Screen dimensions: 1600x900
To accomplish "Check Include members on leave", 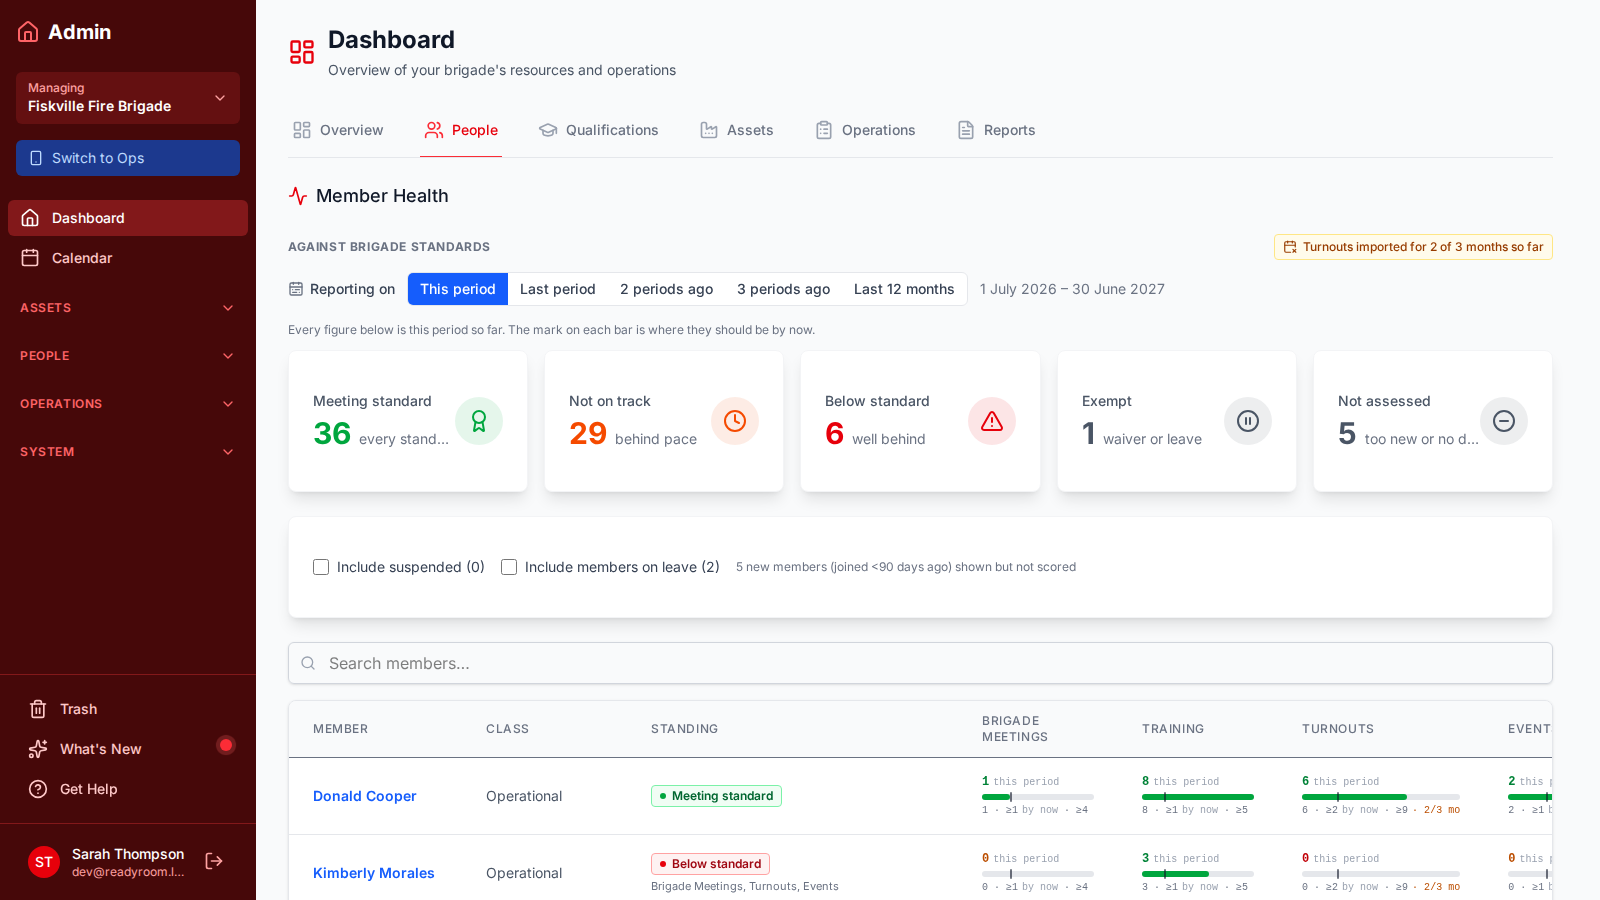I will pyautogui.click(x=509, y=567).
